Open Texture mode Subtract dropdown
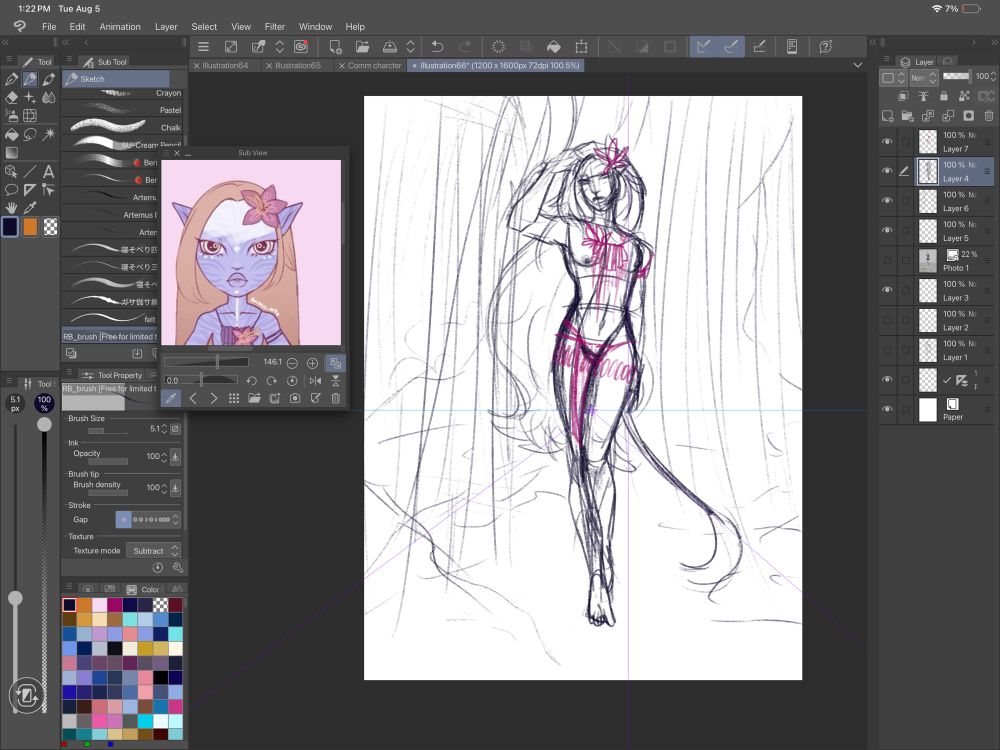 pos(153,550)
